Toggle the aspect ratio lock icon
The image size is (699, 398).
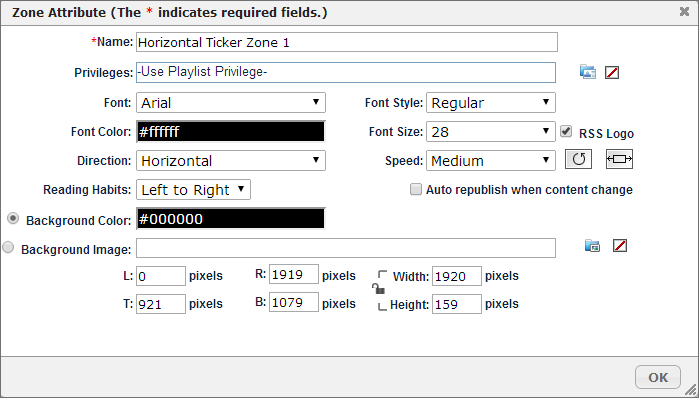point(378,289)
